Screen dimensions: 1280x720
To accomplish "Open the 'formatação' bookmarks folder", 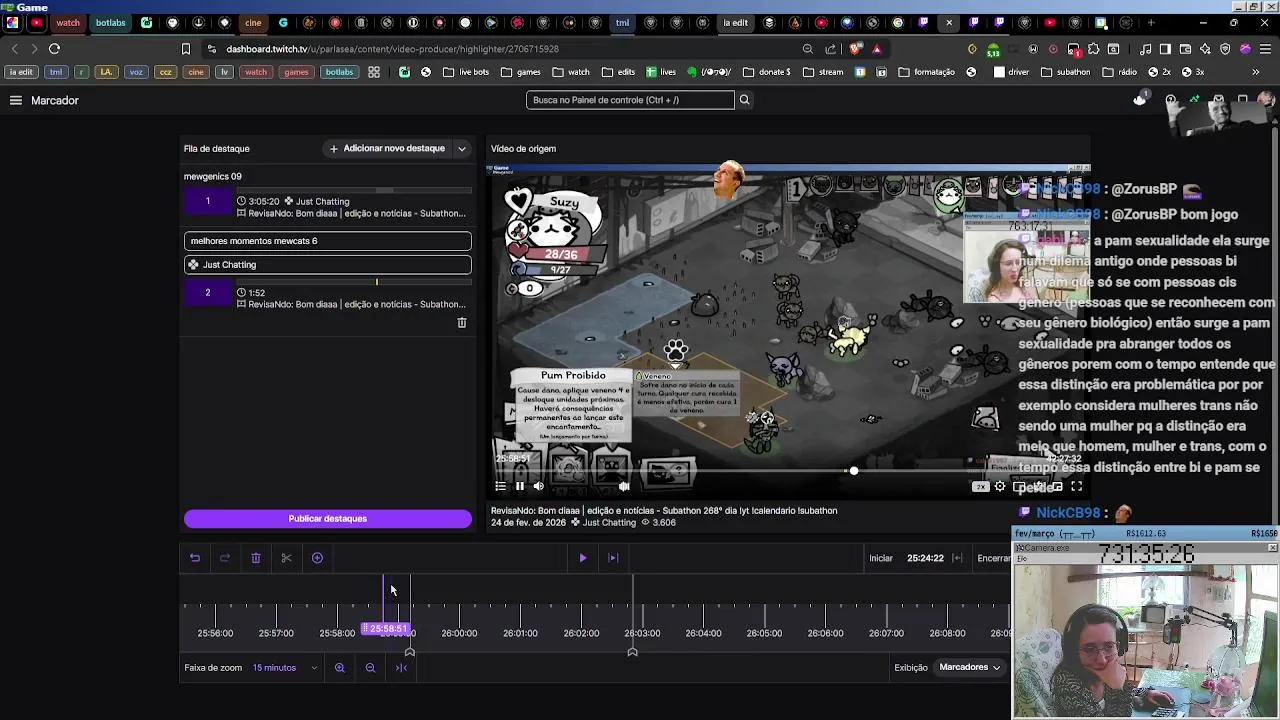I will pyautogui.click(x=927, y=72).
